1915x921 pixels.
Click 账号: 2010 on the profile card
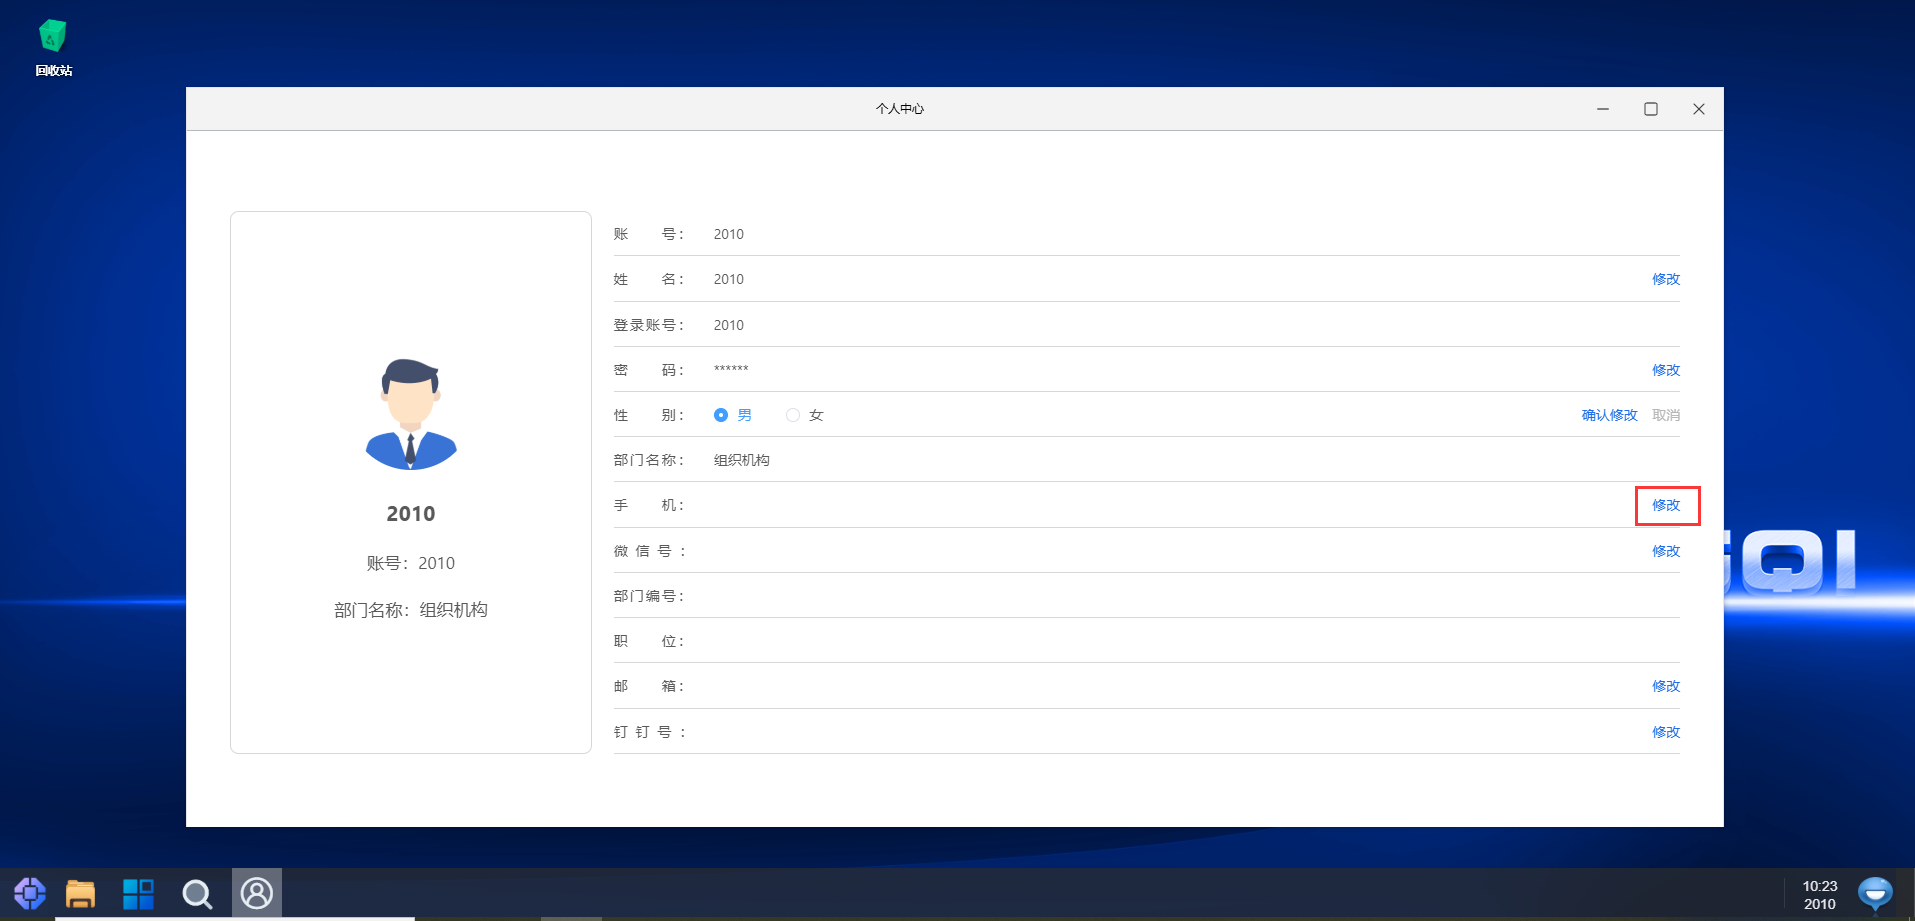pos(411,563)
